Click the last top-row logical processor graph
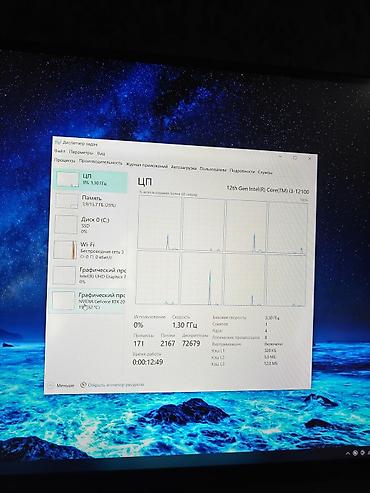Viewport: 370px width, 493px height. pos(288,229)
